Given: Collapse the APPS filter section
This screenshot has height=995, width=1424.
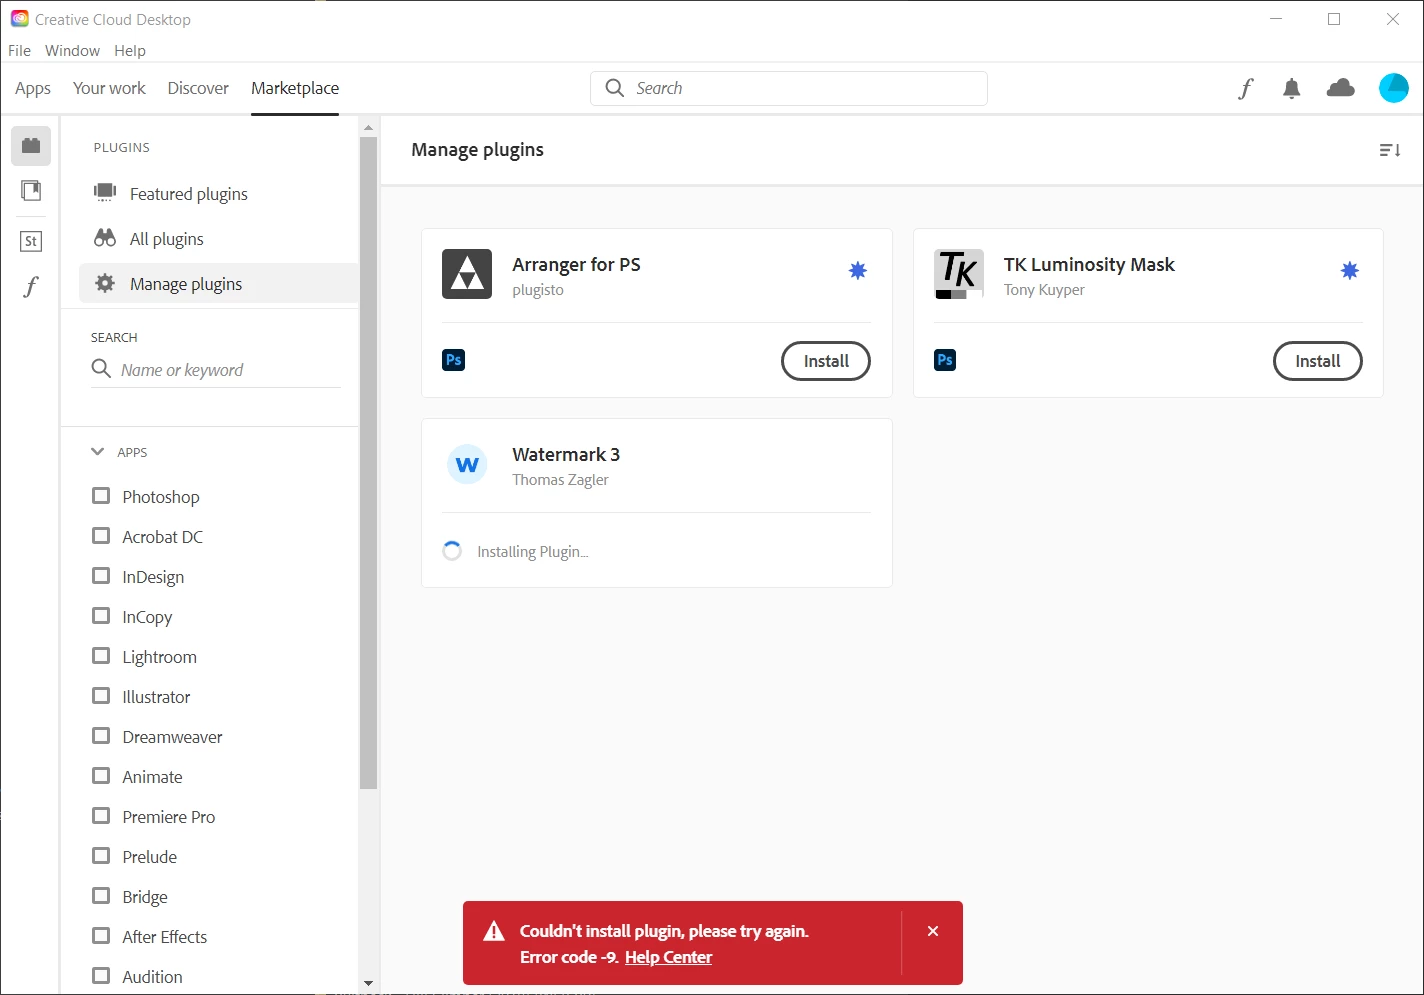Looking at the screenshot, I should (98, 452).
